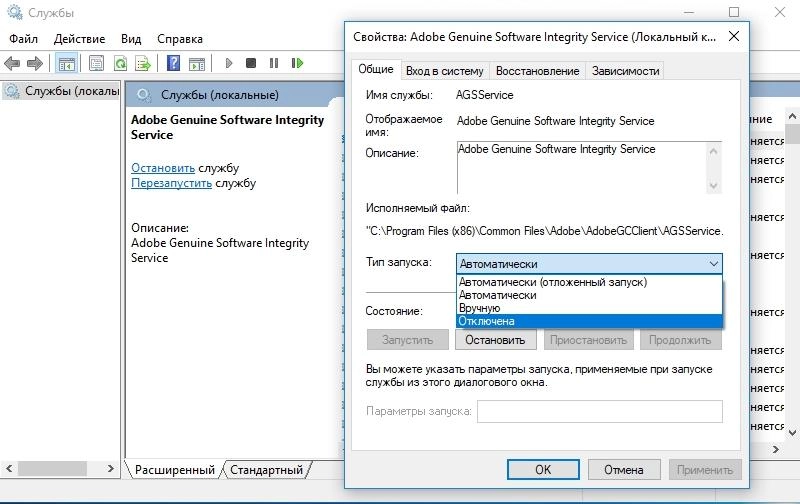This screenshot has height=504, width=800.
Task: Click the left pane scroll-left arrow
Action: (9, 468)
